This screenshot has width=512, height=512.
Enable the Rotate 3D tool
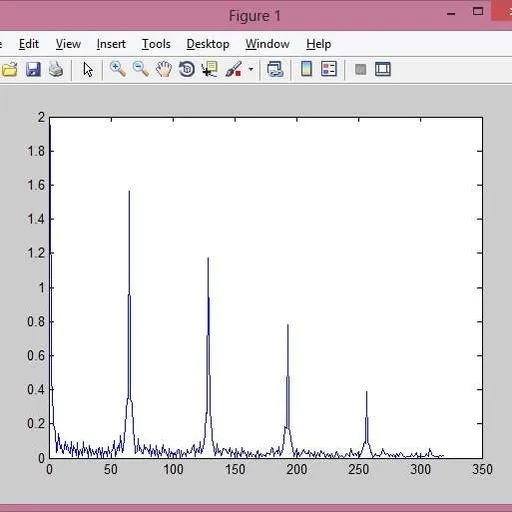187,70
